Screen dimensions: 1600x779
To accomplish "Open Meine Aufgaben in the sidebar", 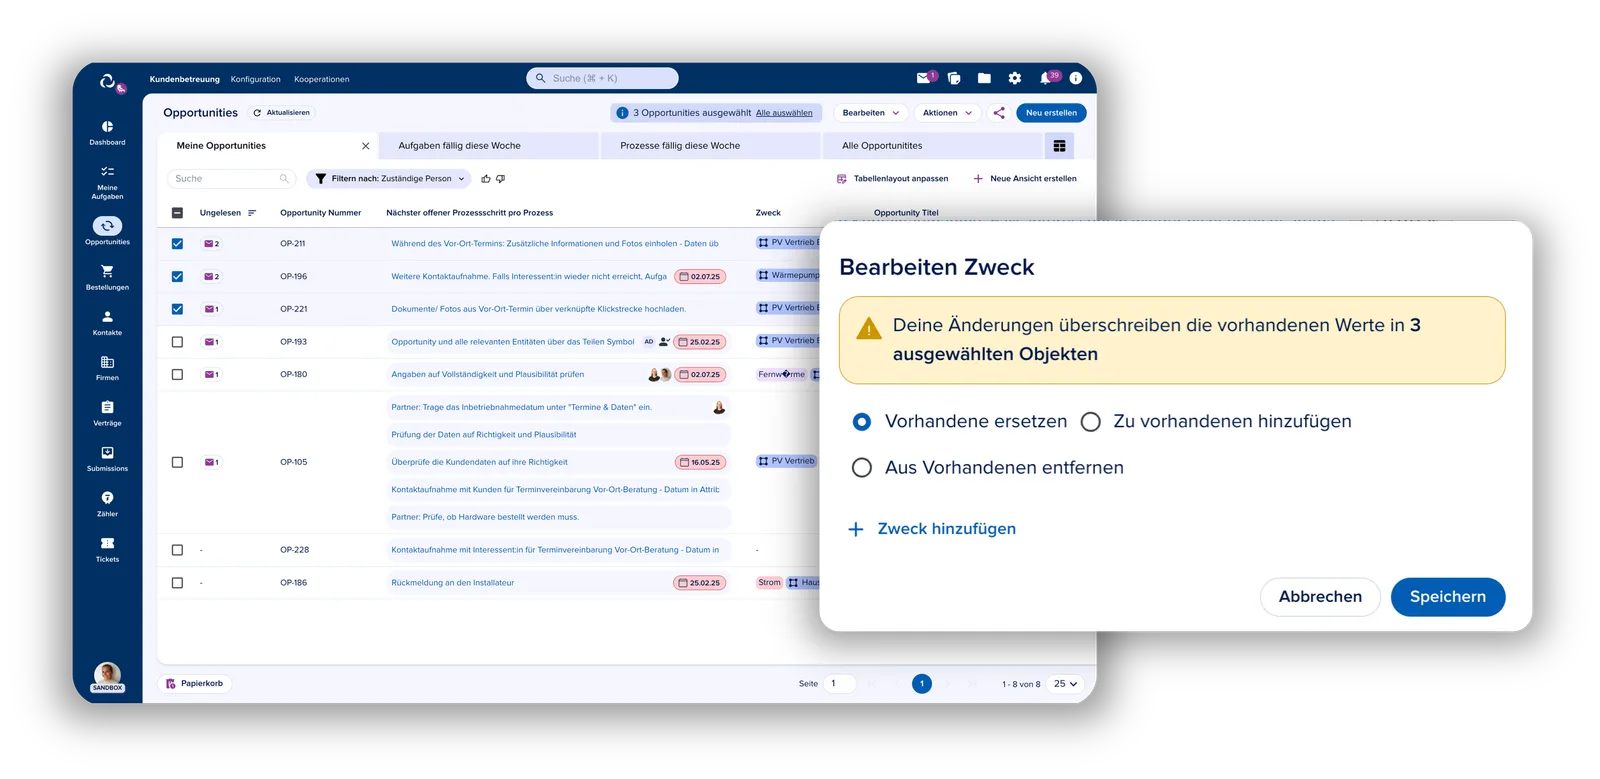I will coord(107,182).
